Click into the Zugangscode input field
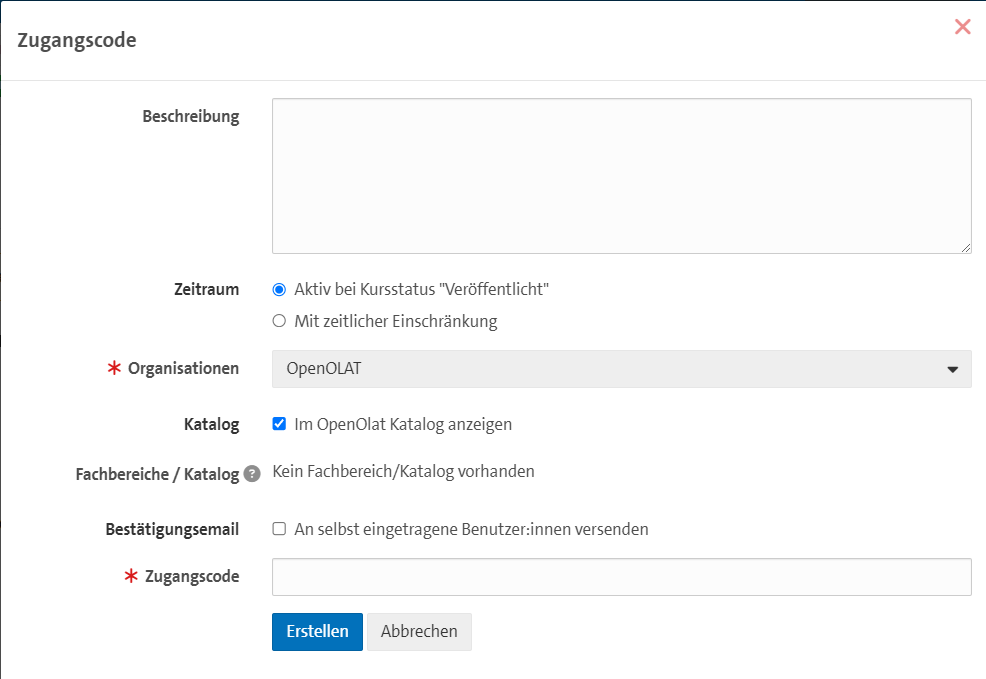 tap(620, 577)
